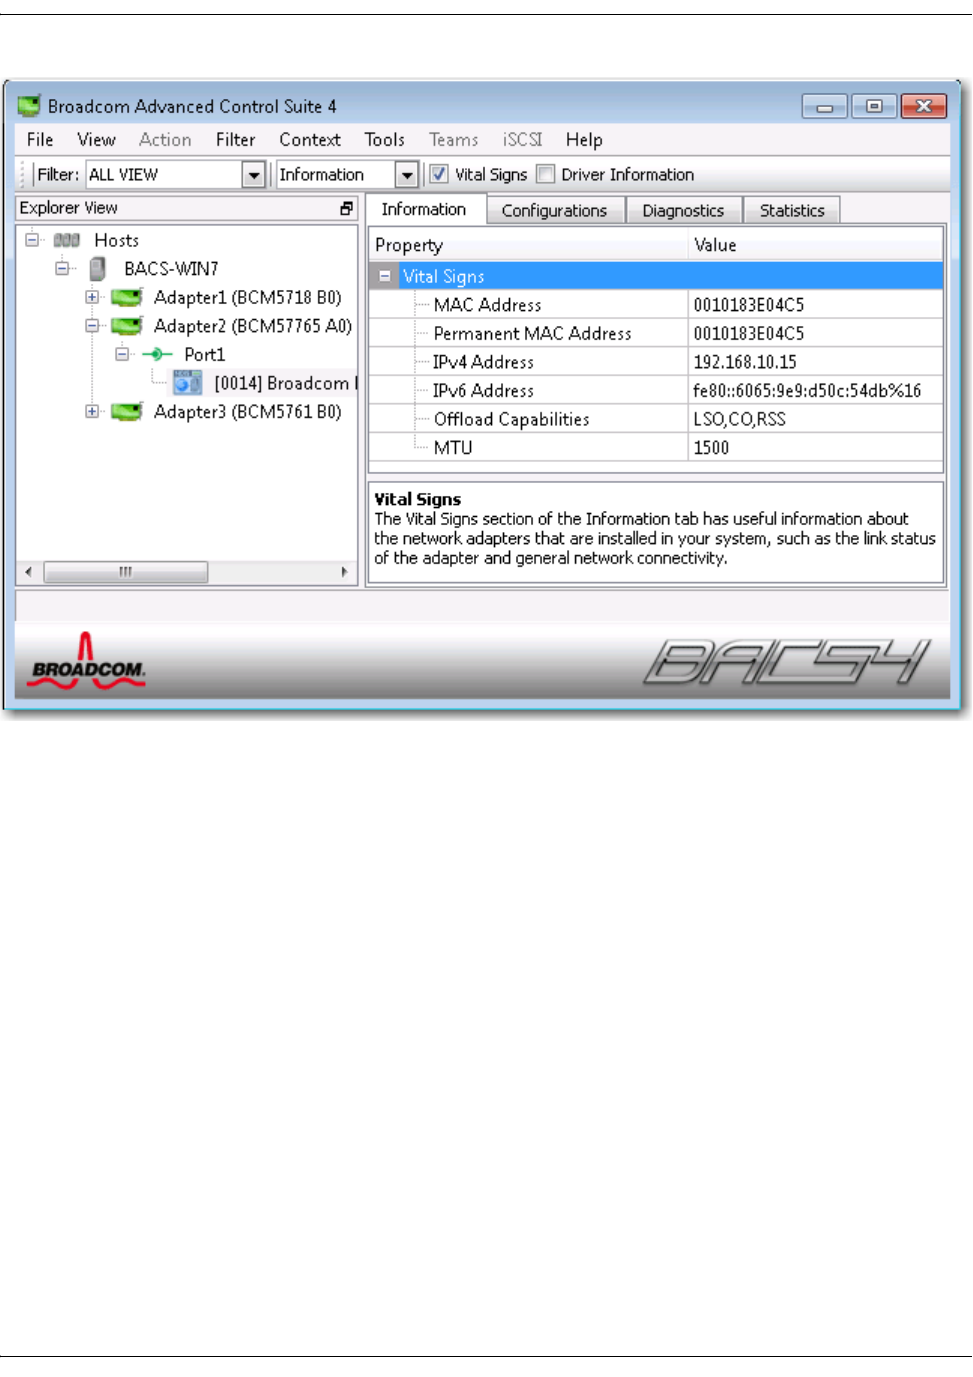973x1377 pixels.
Task: Open the Tools menu
Action: (x=385, y=140)
